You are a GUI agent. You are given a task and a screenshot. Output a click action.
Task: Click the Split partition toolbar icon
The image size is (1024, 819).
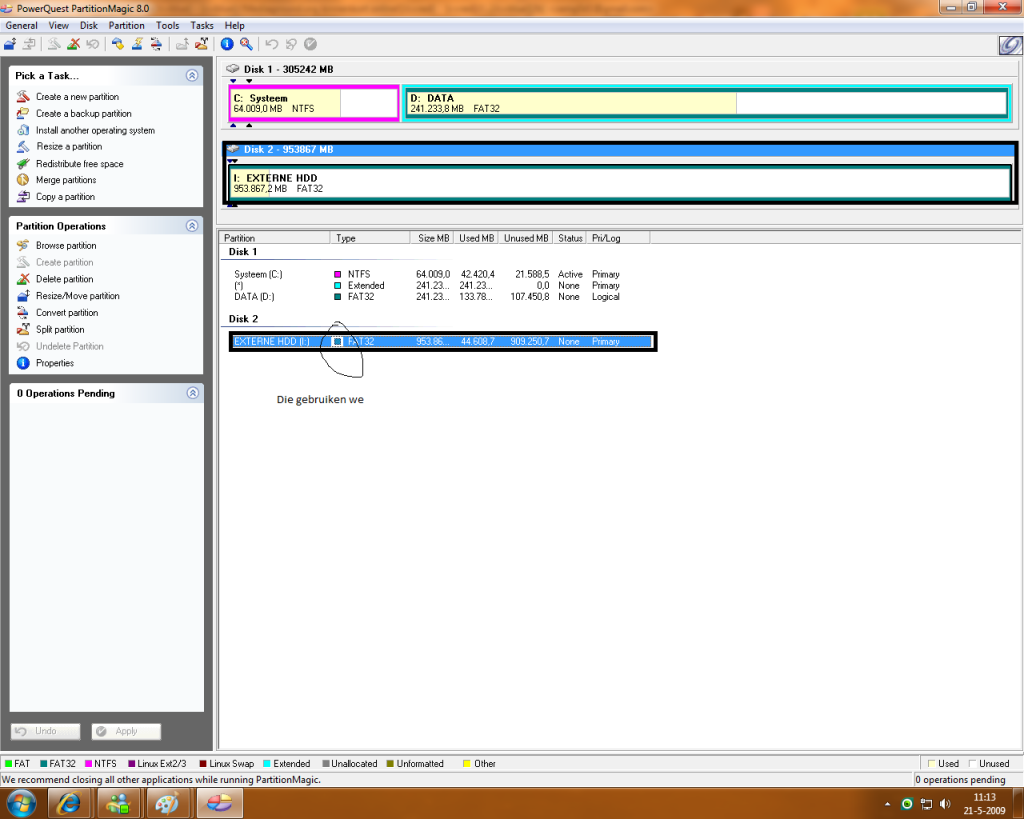(202, 44)
